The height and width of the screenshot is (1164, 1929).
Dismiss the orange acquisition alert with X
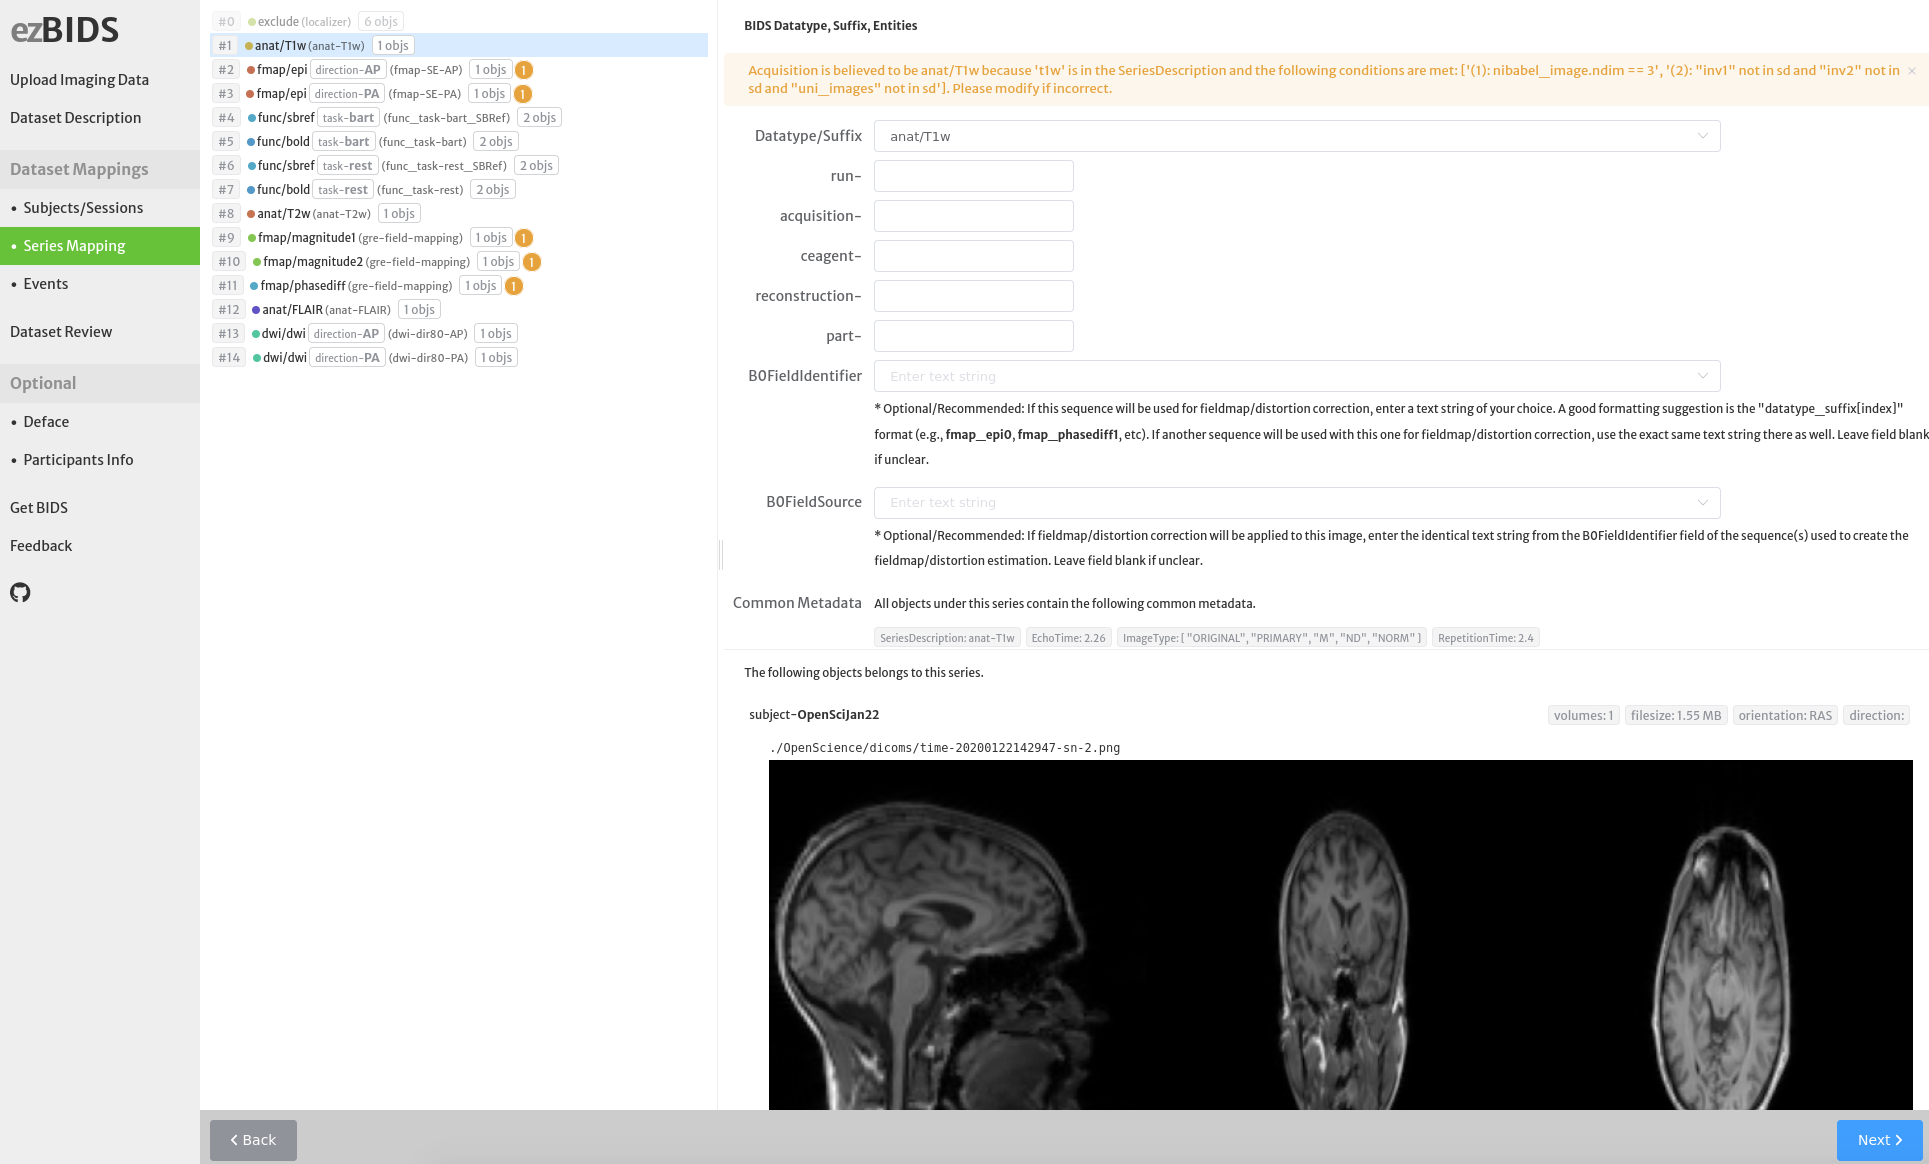(1912, 71)
